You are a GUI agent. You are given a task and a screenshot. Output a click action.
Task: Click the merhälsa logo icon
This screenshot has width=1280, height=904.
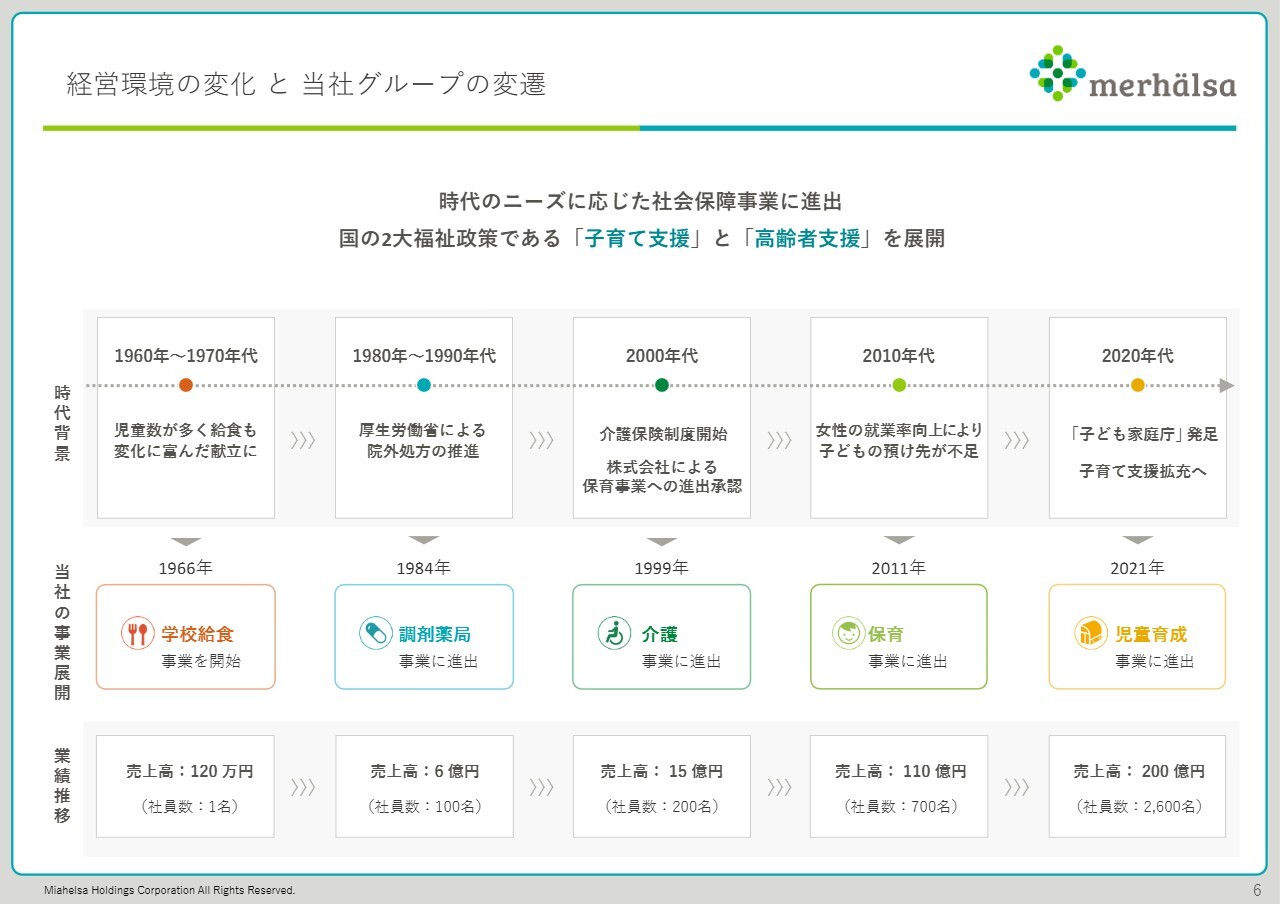[1057, 73]
